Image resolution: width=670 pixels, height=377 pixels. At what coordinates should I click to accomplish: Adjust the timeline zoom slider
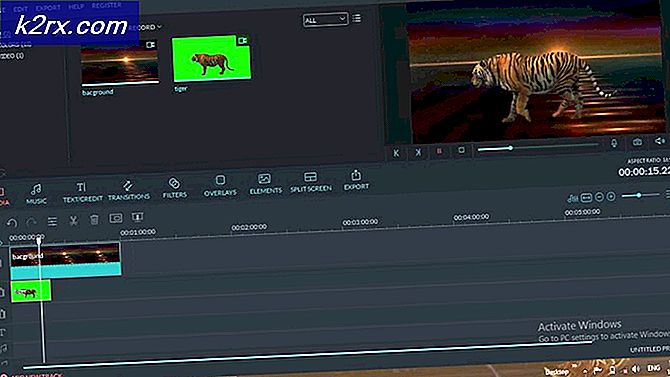[640, 195]
